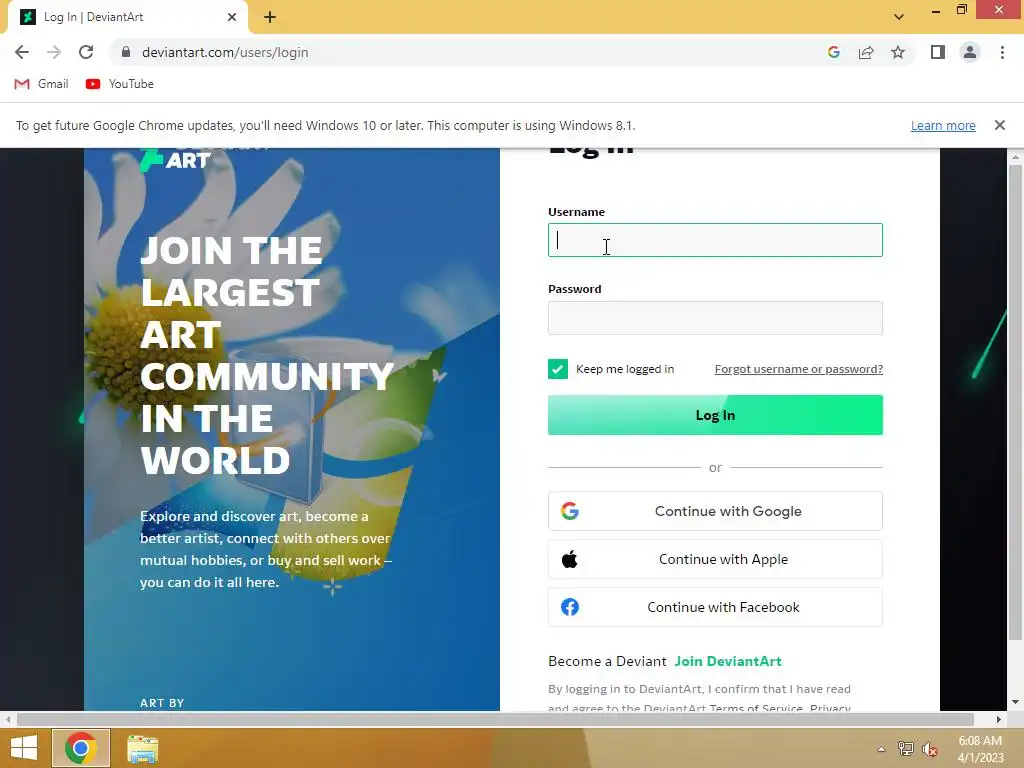
Task: Click the horizontal scrollbar thumb
Action: tap(495, 719)
